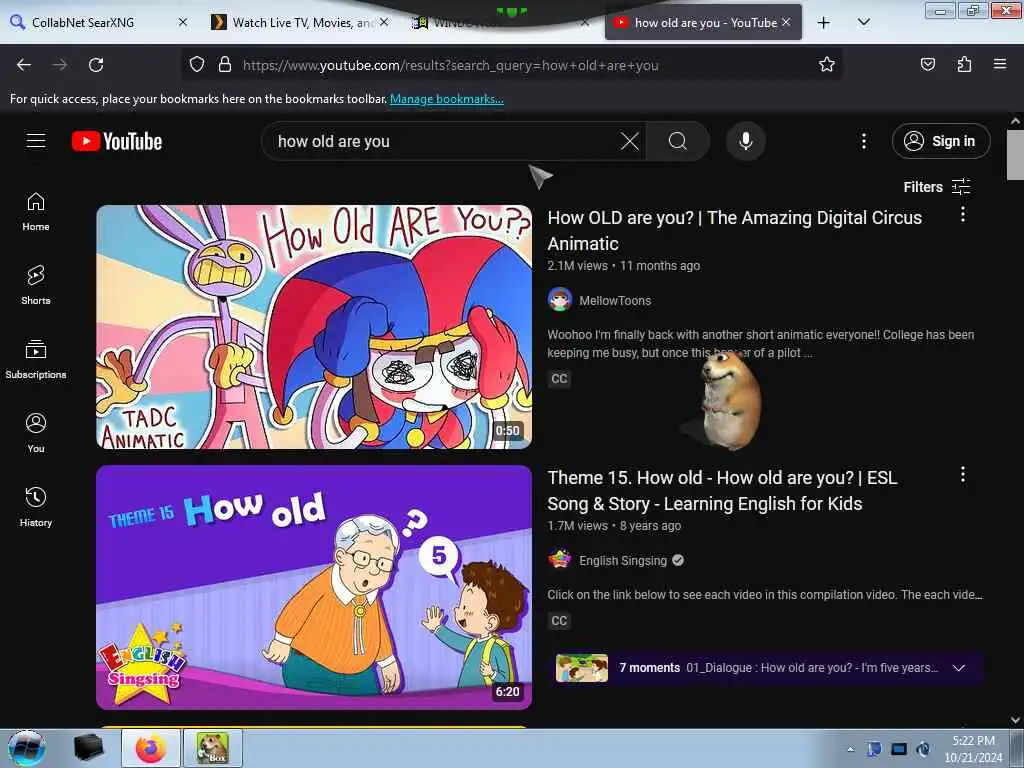Open a new browser tab
The width and height of the screenshot is (1024, 768).
pyautogui.click(x=824, y=23)
